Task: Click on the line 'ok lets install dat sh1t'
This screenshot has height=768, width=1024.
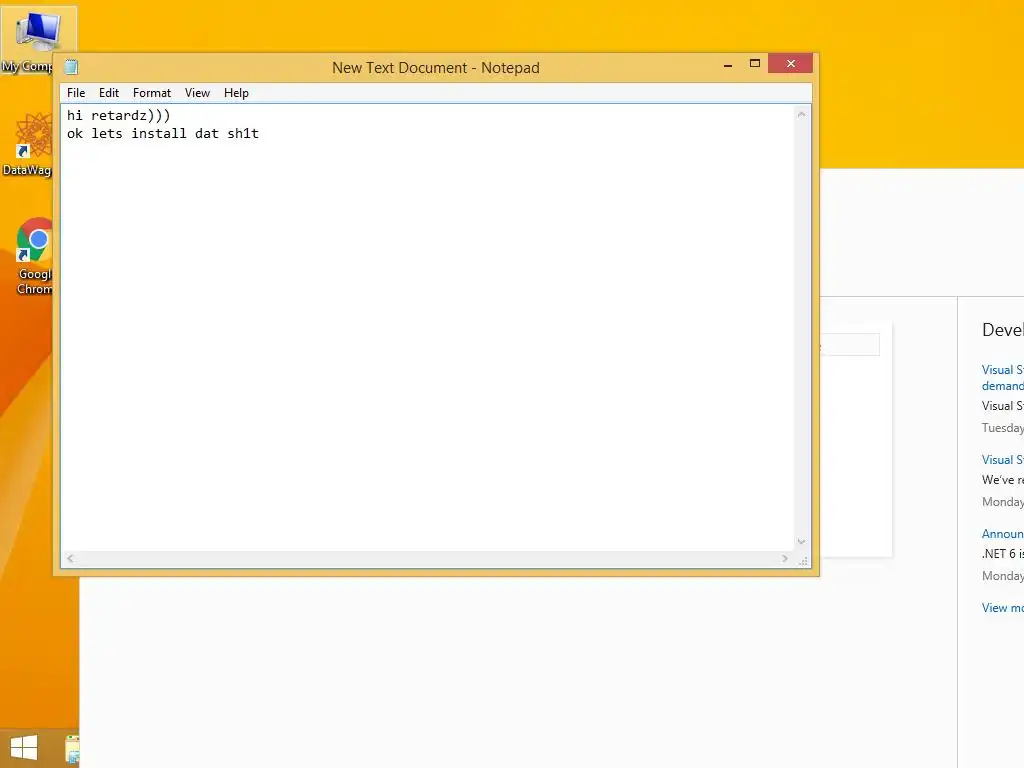Action: pos(163,134)
